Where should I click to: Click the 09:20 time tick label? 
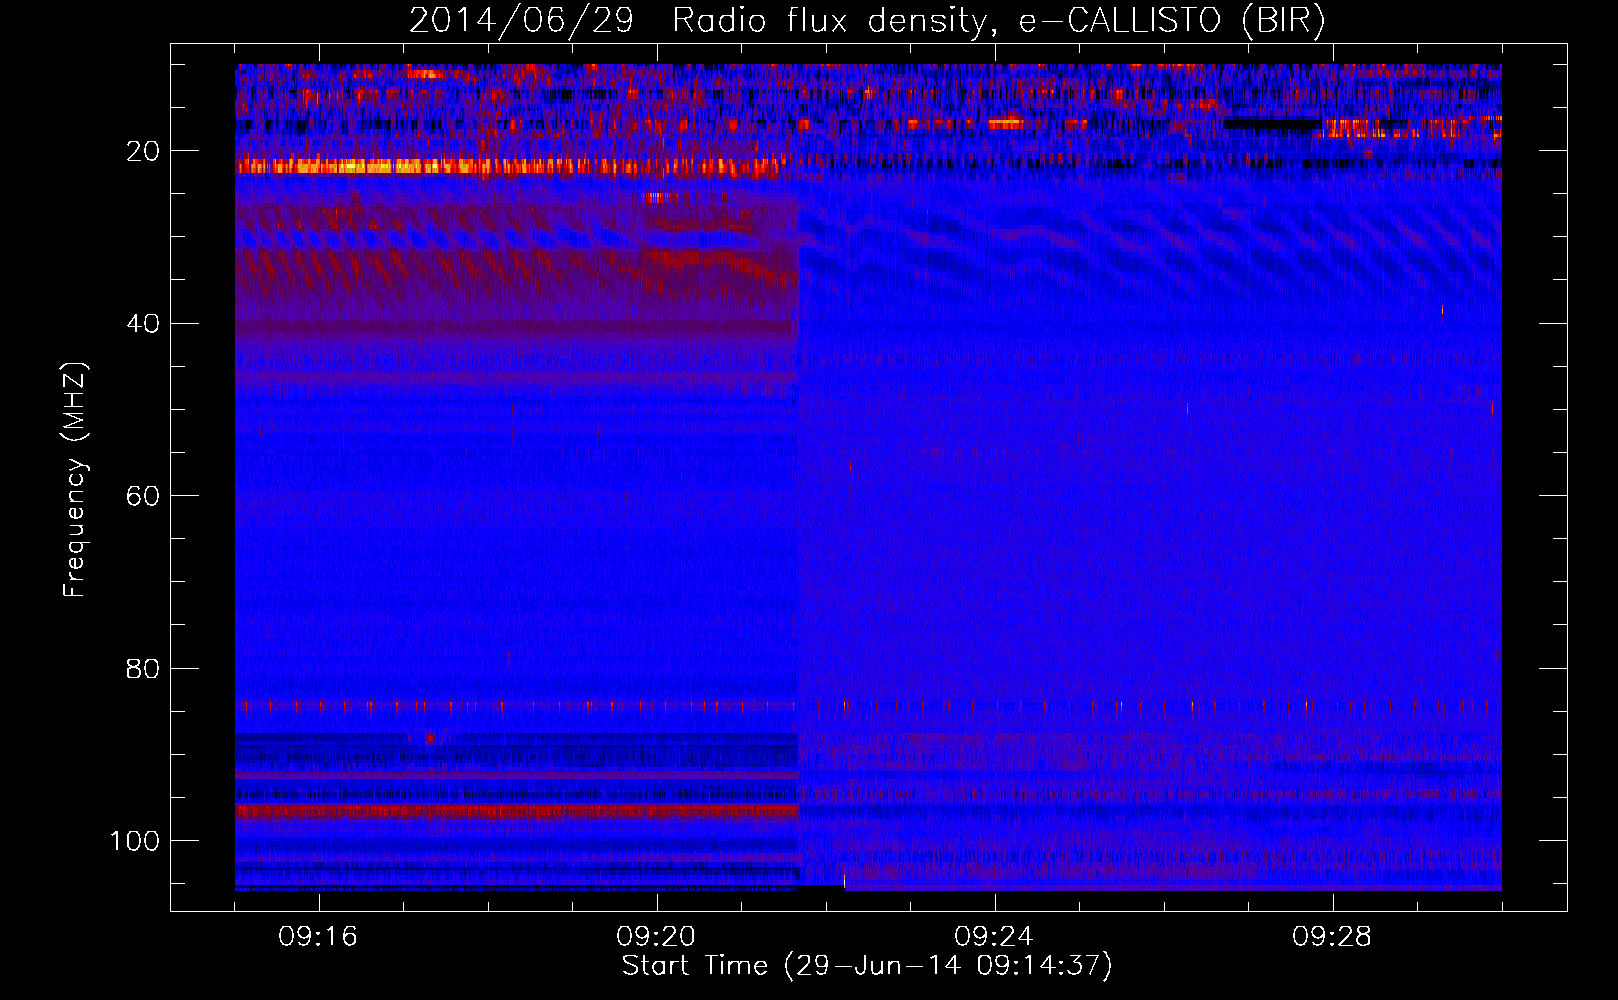[656, 937]
